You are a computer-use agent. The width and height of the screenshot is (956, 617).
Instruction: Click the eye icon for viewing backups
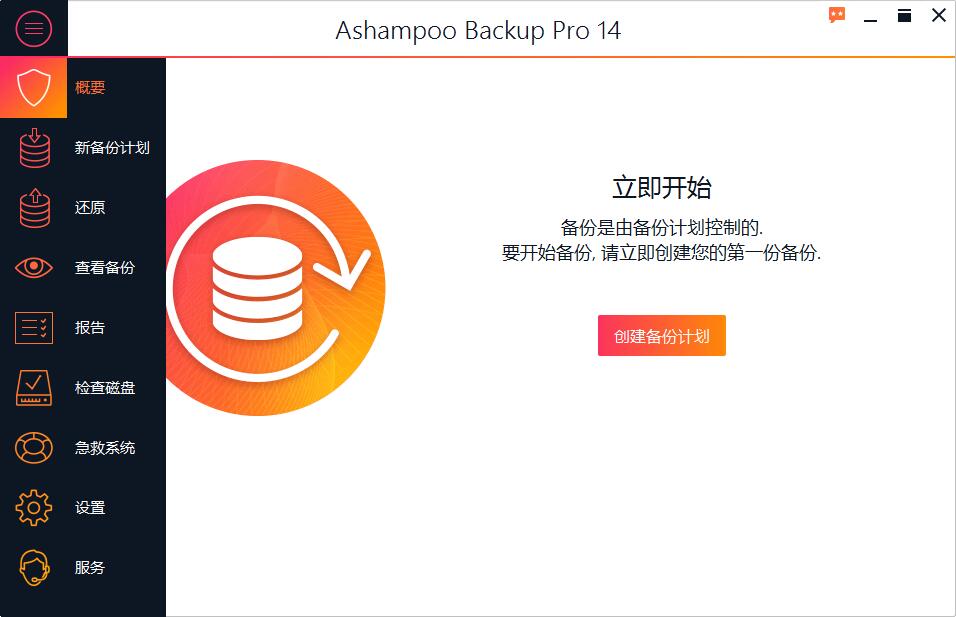(x=34, y=267)
